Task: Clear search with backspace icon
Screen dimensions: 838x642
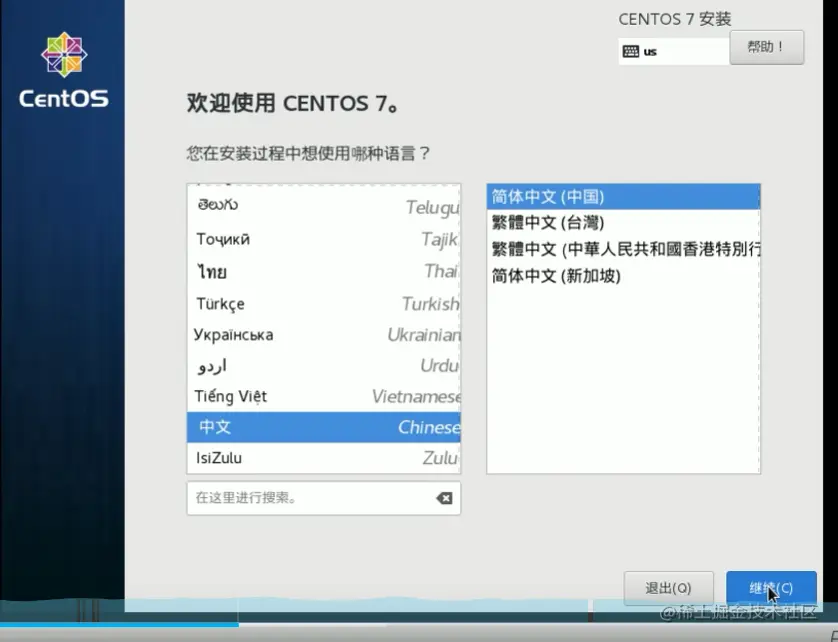Action: click(444, 498)
